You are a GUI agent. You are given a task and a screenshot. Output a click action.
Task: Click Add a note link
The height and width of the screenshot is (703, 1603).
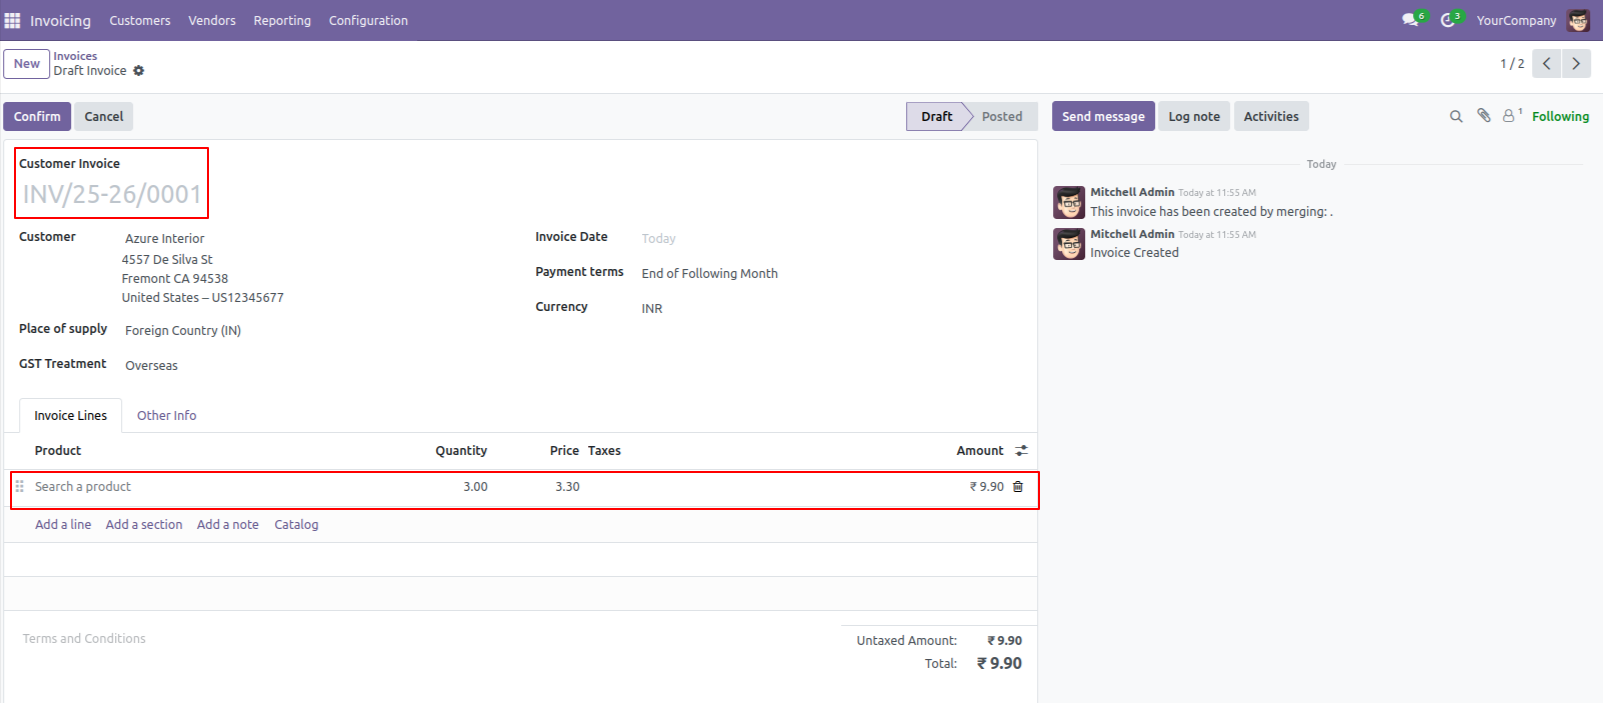[228, 524]
